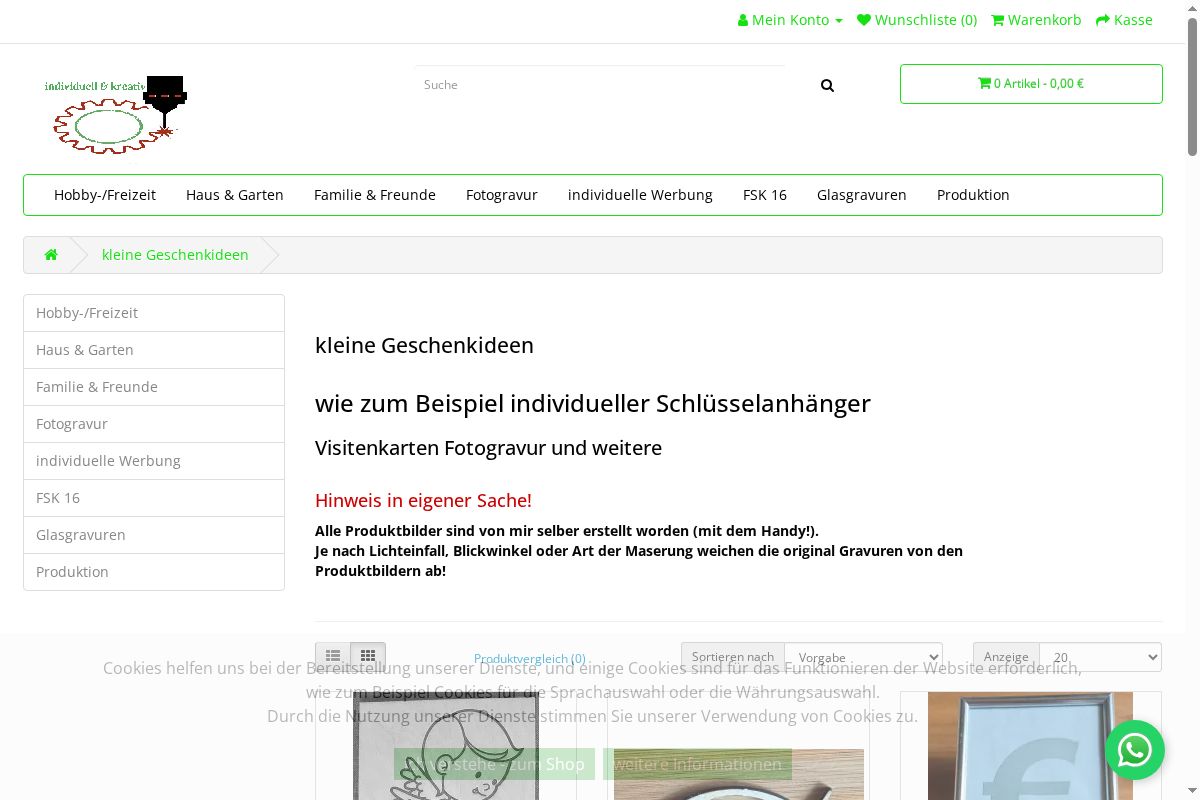Select Familie & Freunde in sidebar list
The width and height of the screenshot is (1200, 800).
click(x=154, y=387)
